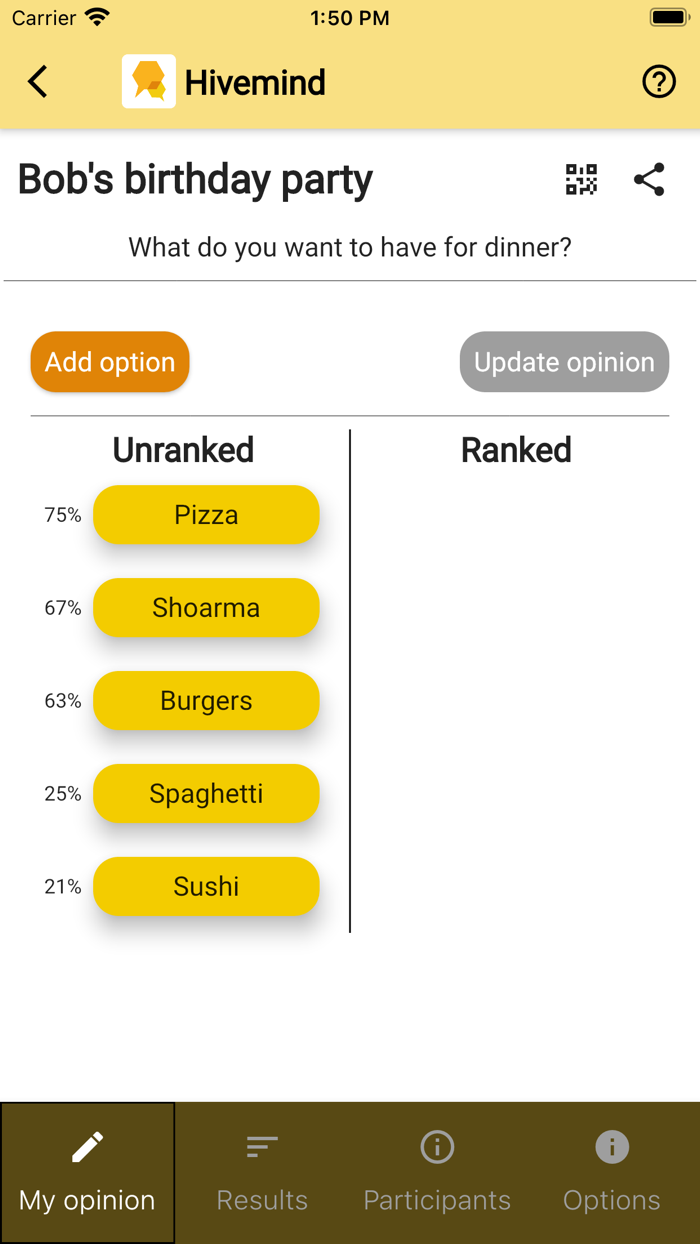Open the Results bar chart icon
The height and width of the screenshot is (1244, 700).
[261, 1146]
